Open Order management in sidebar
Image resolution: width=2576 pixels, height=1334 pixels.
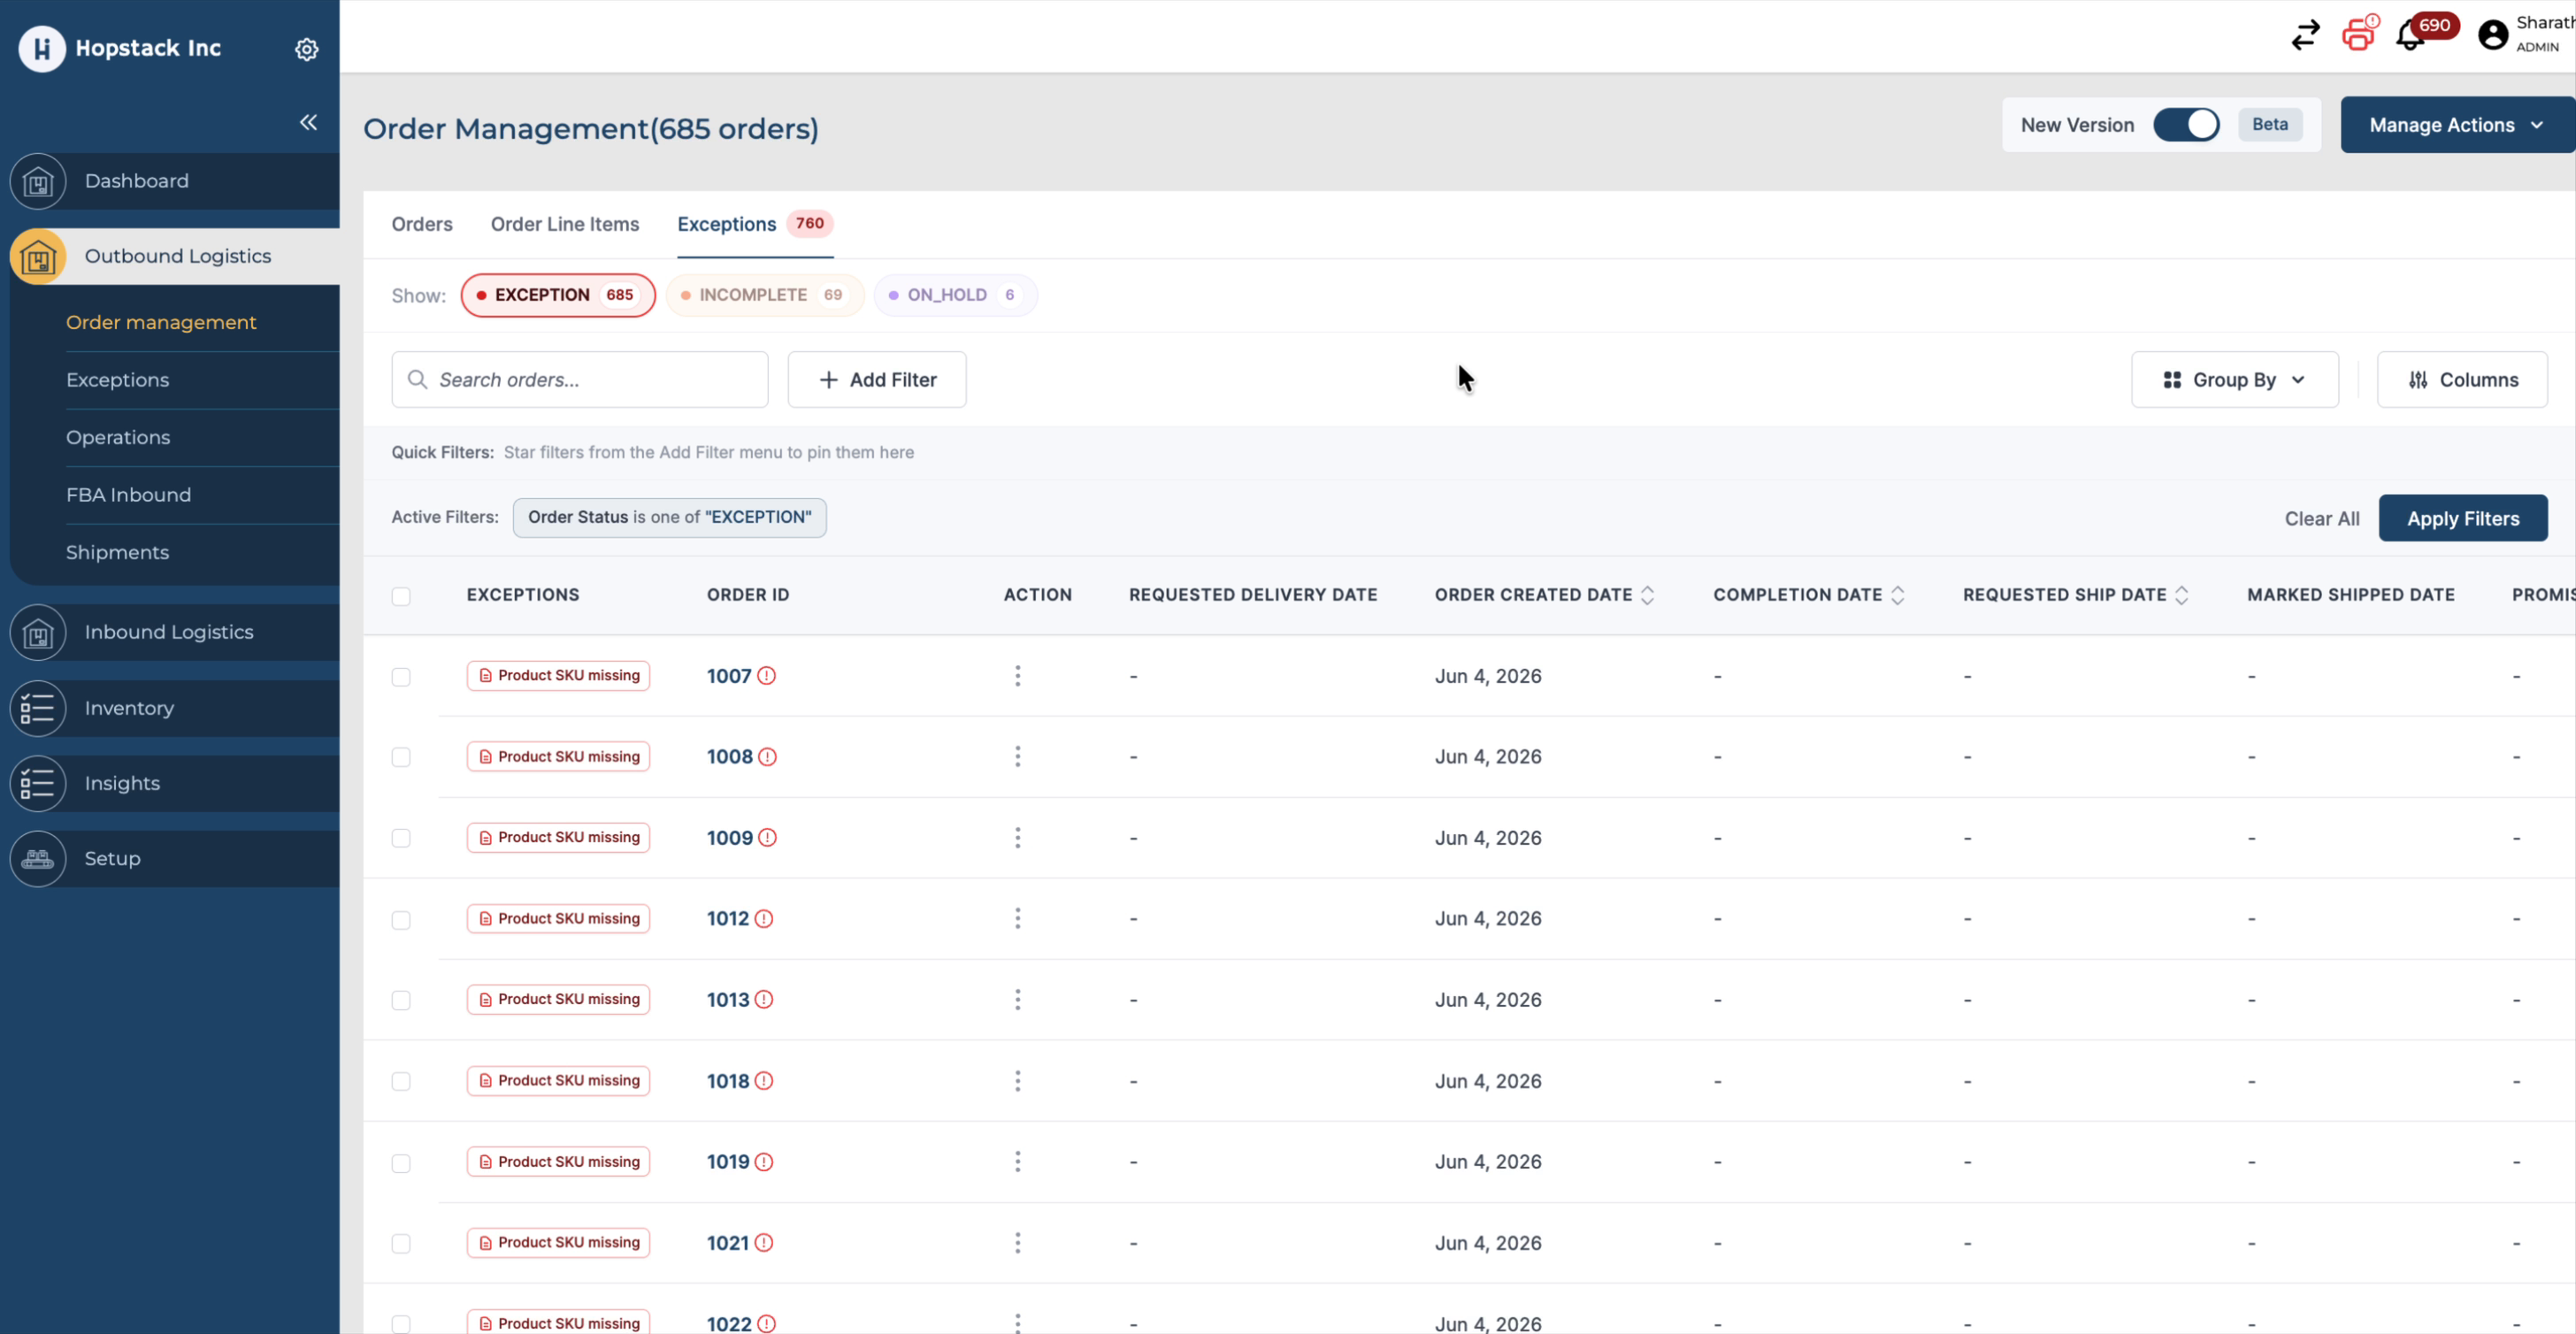click(x=161, y=322)
